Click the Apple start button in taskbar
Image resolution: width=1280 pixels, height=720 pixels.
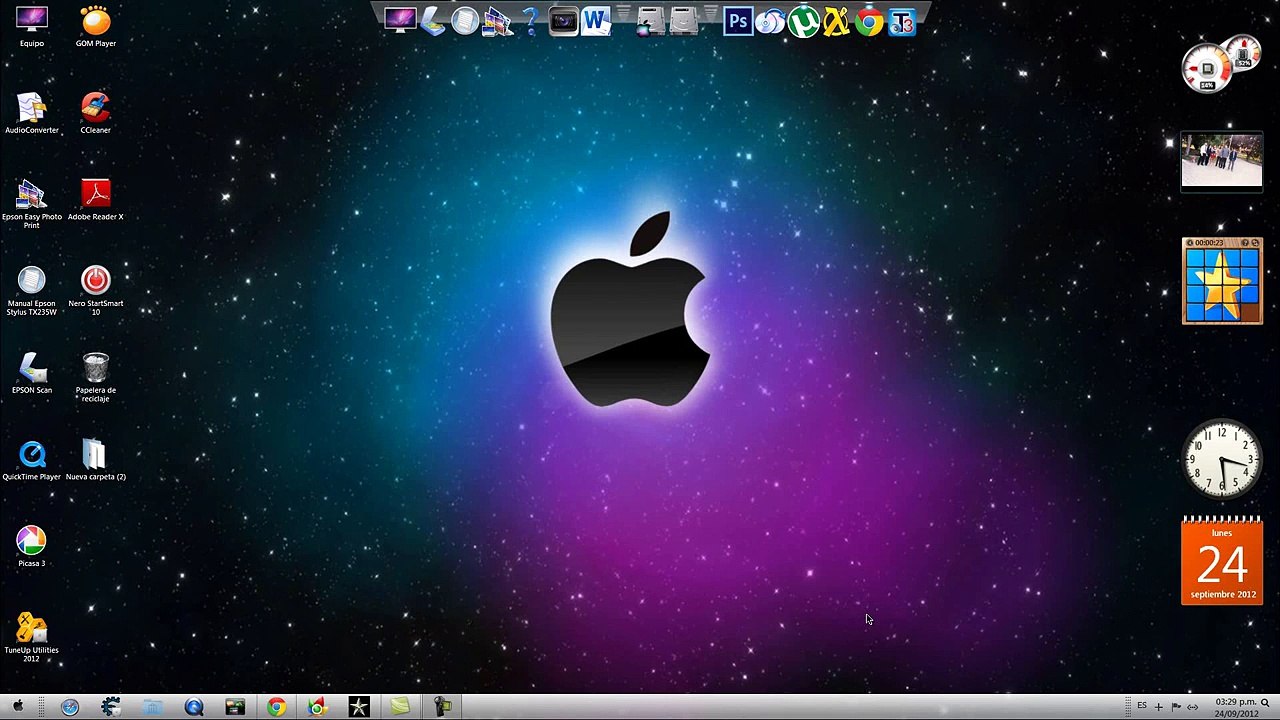[x=18, y=707]
